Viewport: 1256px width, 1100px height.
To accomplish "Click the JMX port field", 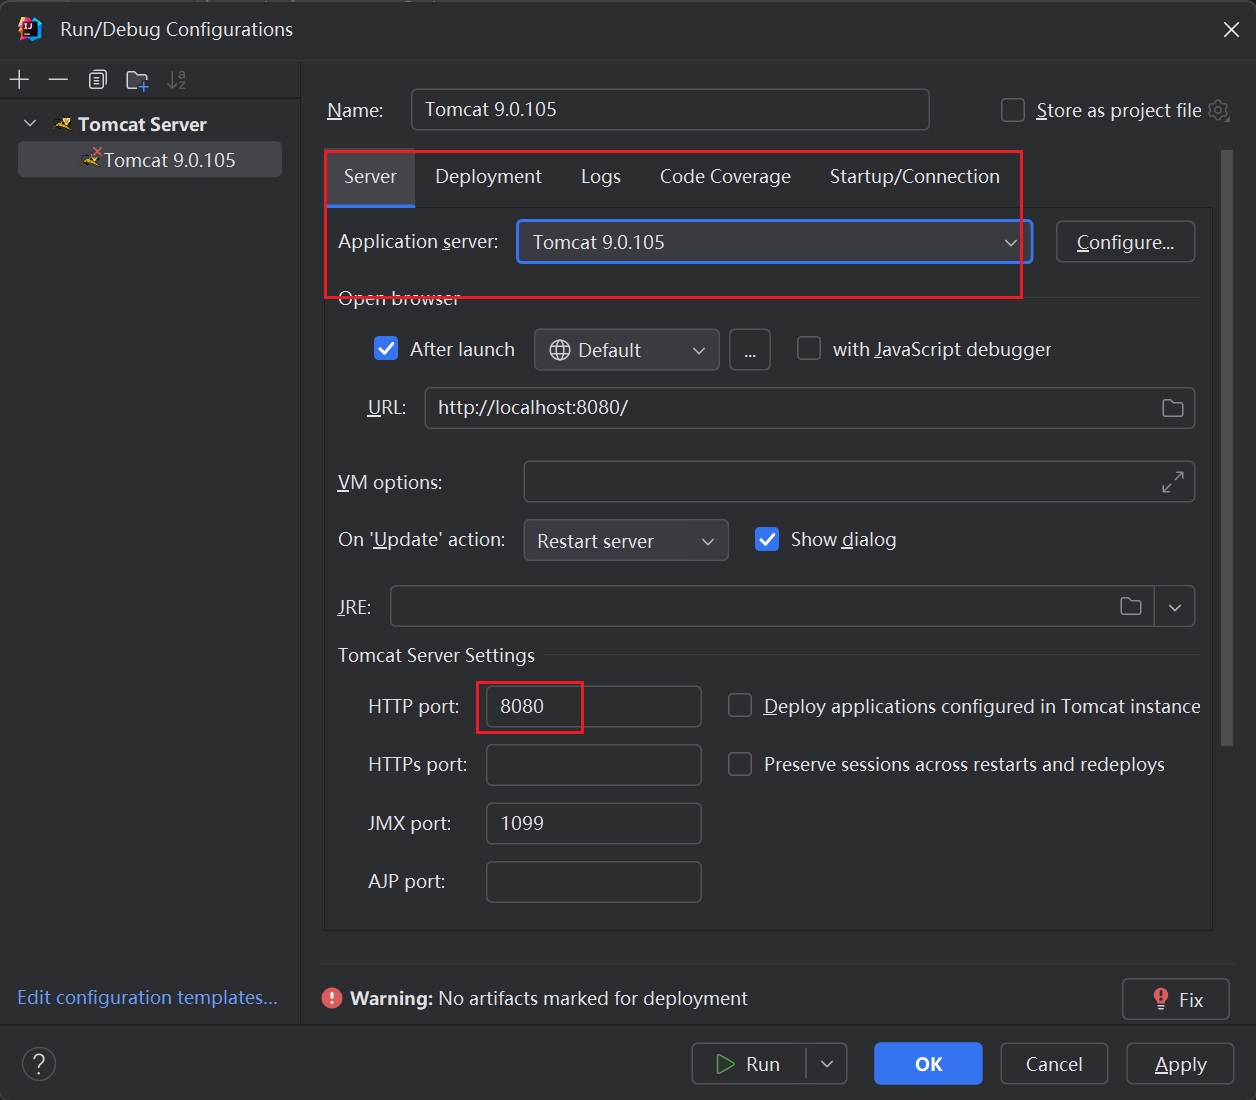I will (593, 823).
